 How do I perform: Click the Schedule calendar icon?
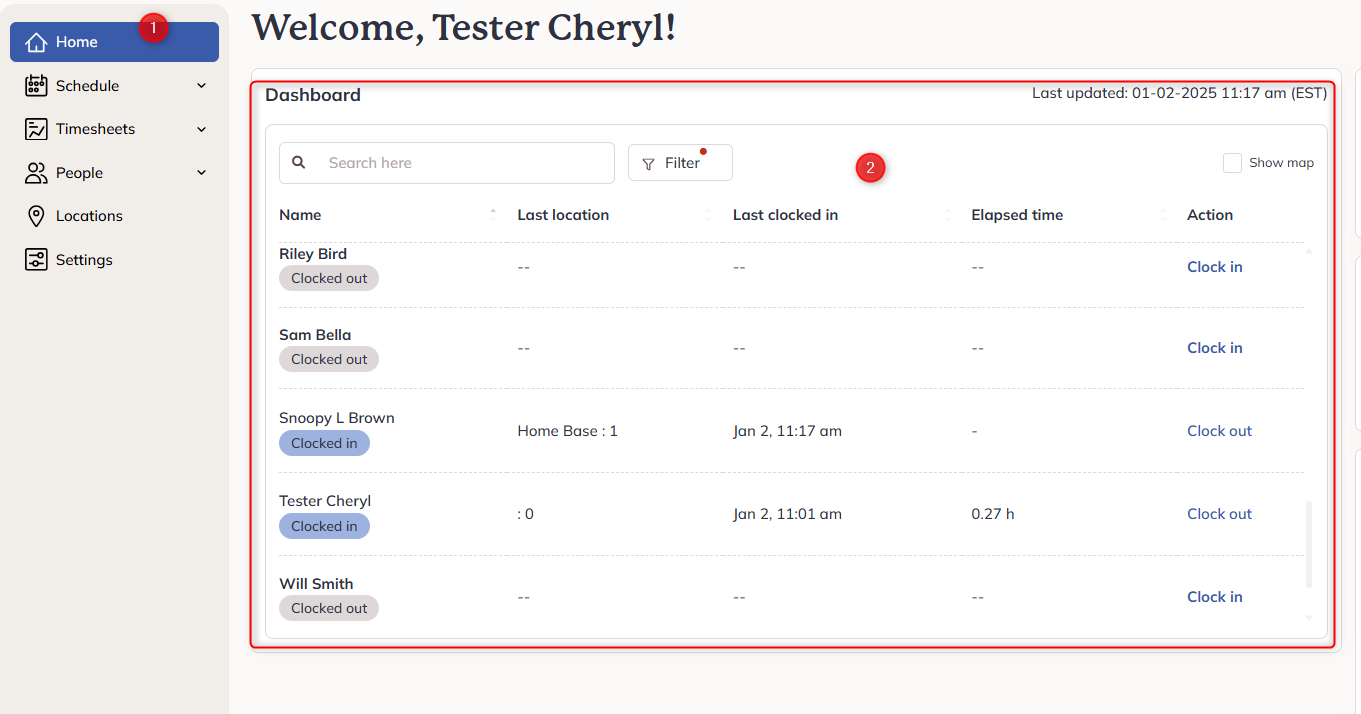tap(36, 86)
